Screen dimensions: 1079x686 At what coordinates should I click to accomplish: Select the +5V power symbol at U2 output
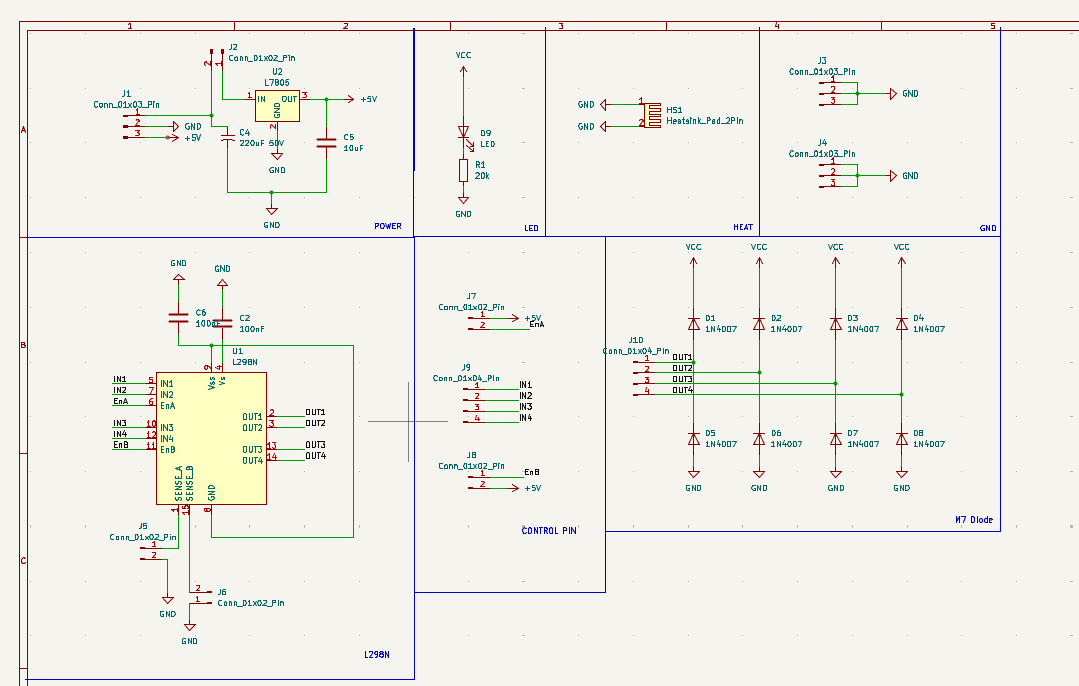[367, 100]
